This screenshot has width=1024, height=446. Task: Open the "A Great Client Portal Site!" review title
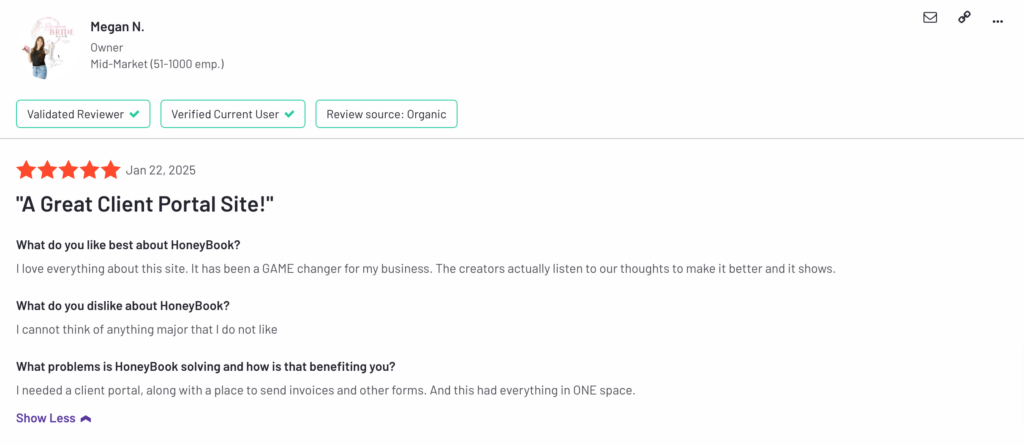pos(144,204)
